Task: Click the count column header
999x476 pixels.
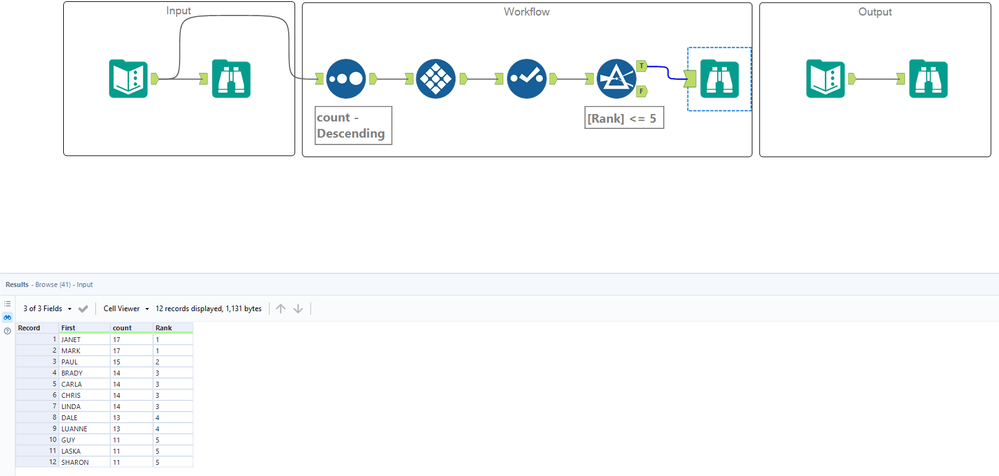Action: 131,328
